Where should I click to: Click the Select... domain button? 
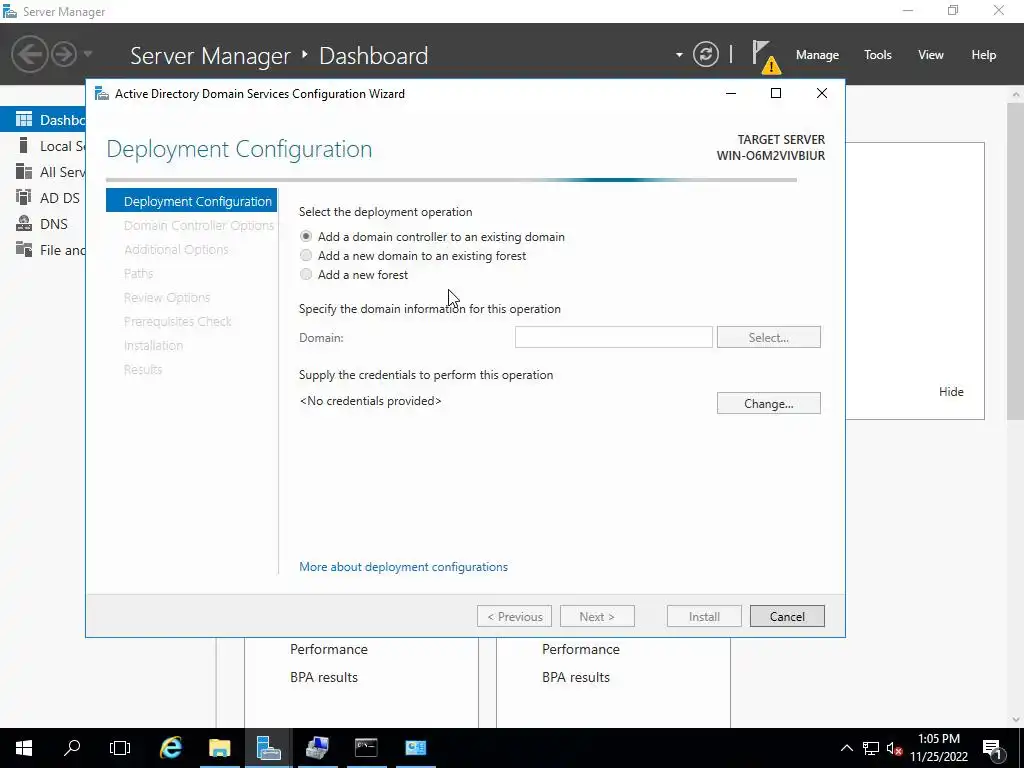pyautogui.click(x=768, y=337)
